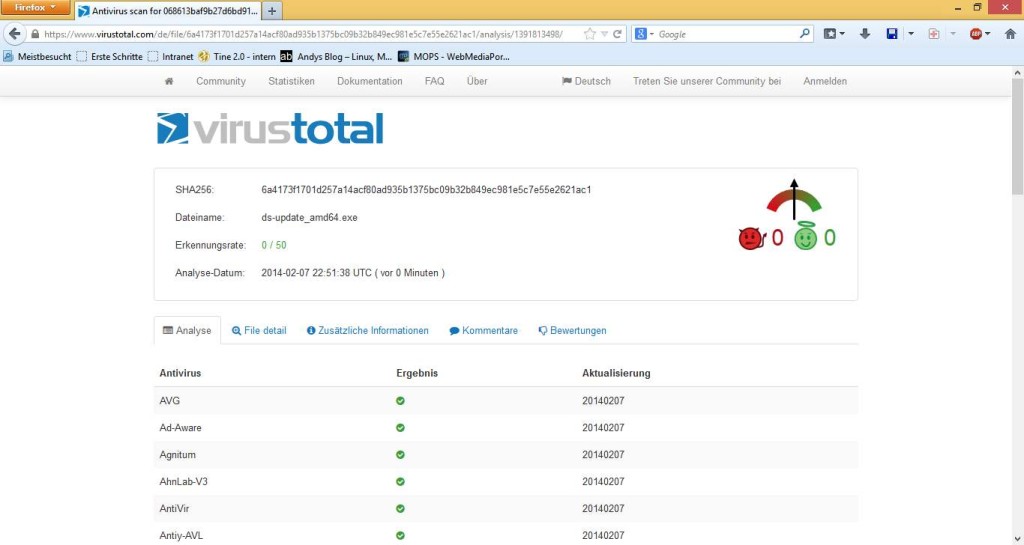Bookmark this page with the star icon
1024x545 pixels.
pos(589,34)
